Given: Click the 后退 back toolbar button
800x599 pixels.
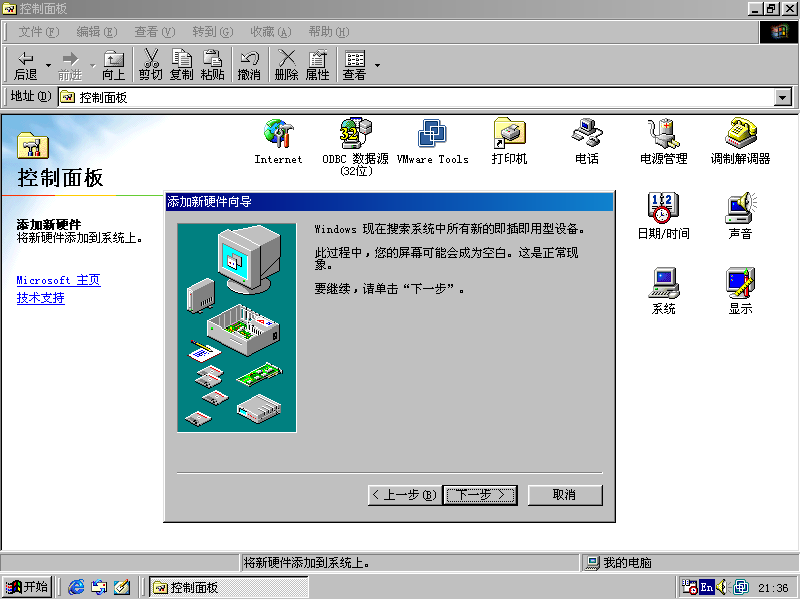Looking at the screenshot, I should 26,65.
